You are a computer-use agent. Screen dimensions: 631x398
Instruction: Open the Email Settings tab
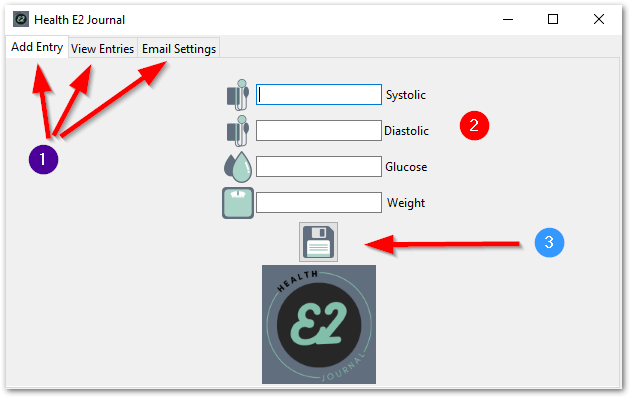pos(179,49)
